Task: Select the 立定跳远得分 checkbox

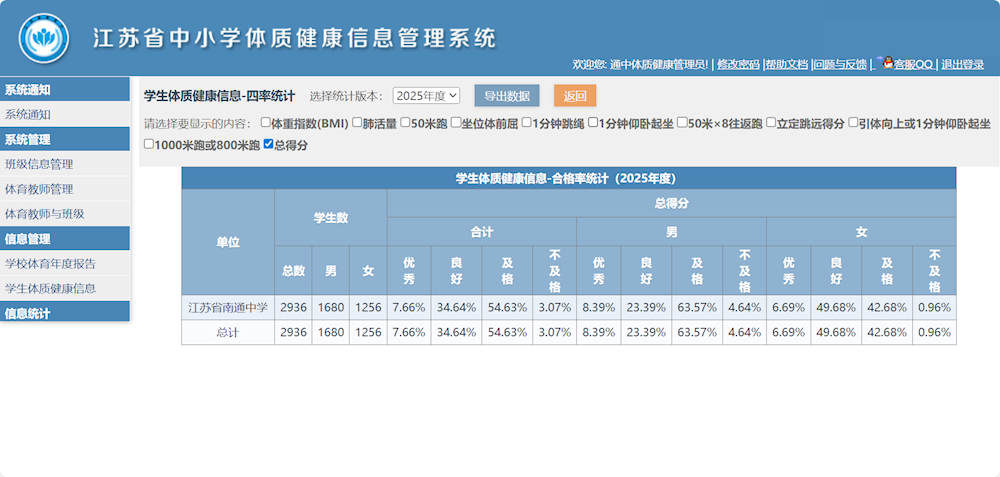Action: [x=771, y=123]
